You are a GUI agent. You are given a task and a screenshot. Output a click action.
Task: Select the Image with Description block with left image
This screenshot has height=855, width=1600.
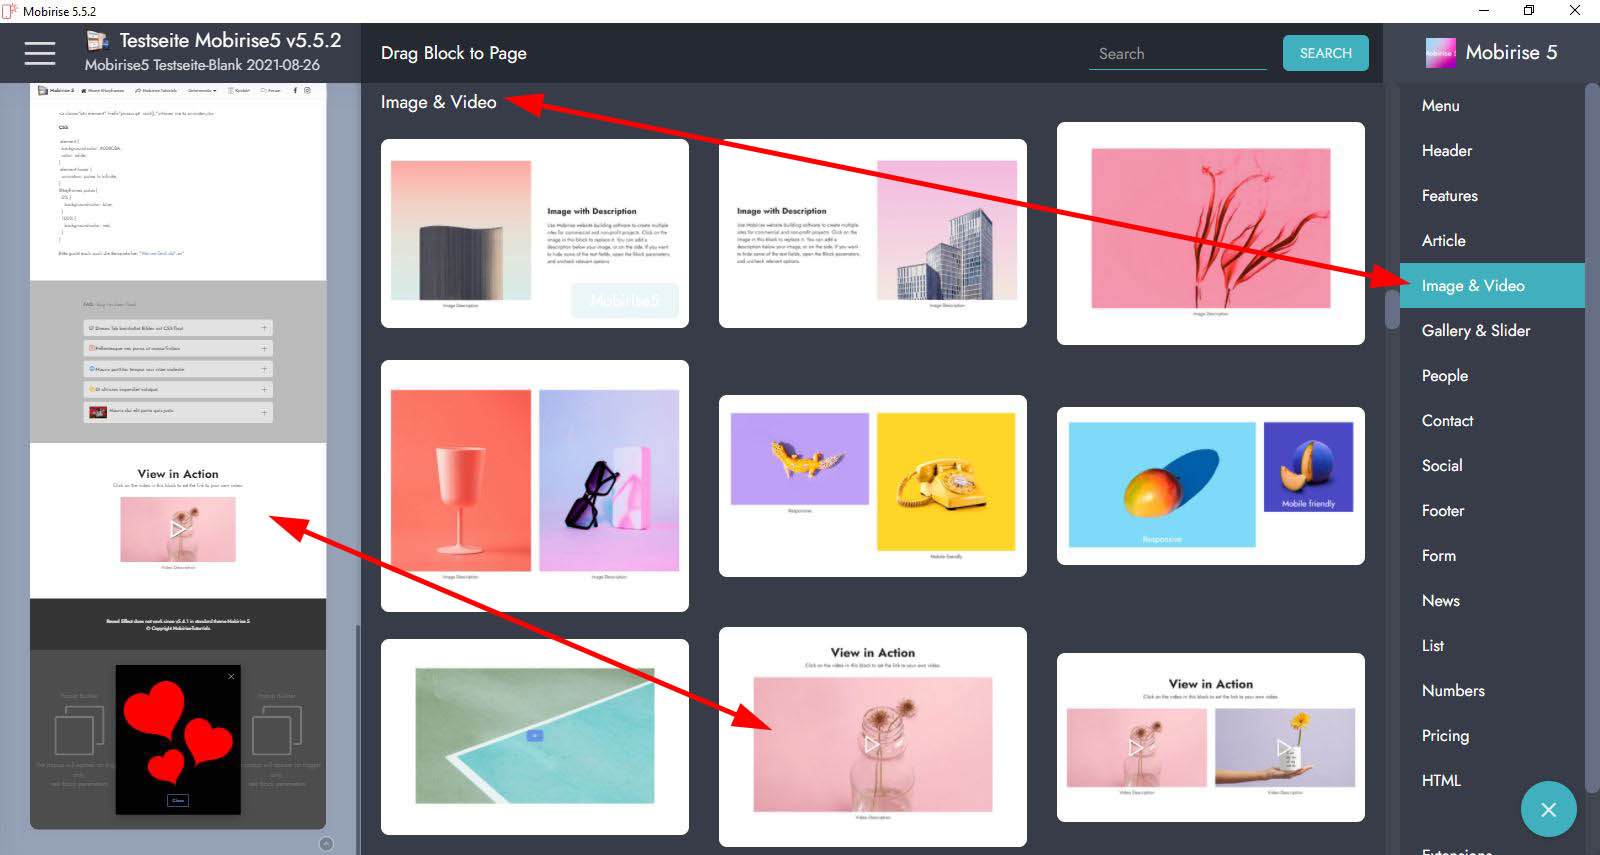(535, 233)
